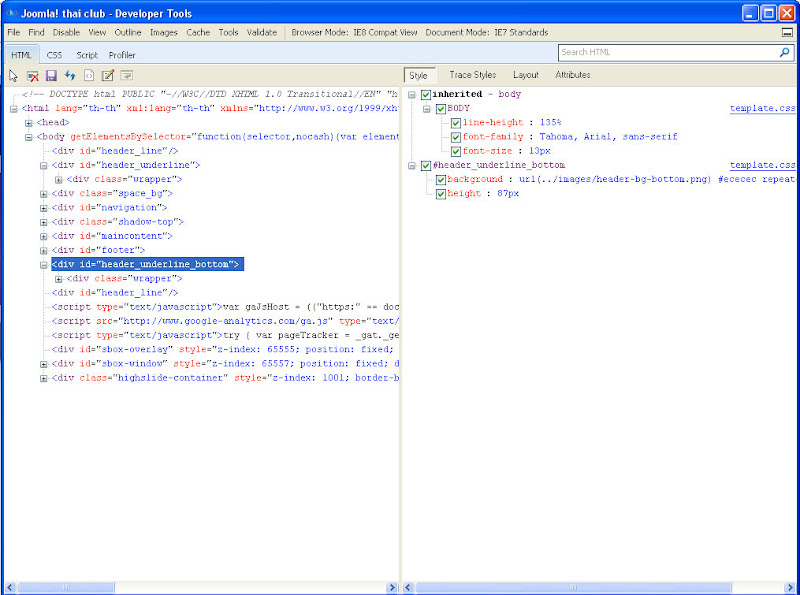Expand the maincontent div

(43, 237)
